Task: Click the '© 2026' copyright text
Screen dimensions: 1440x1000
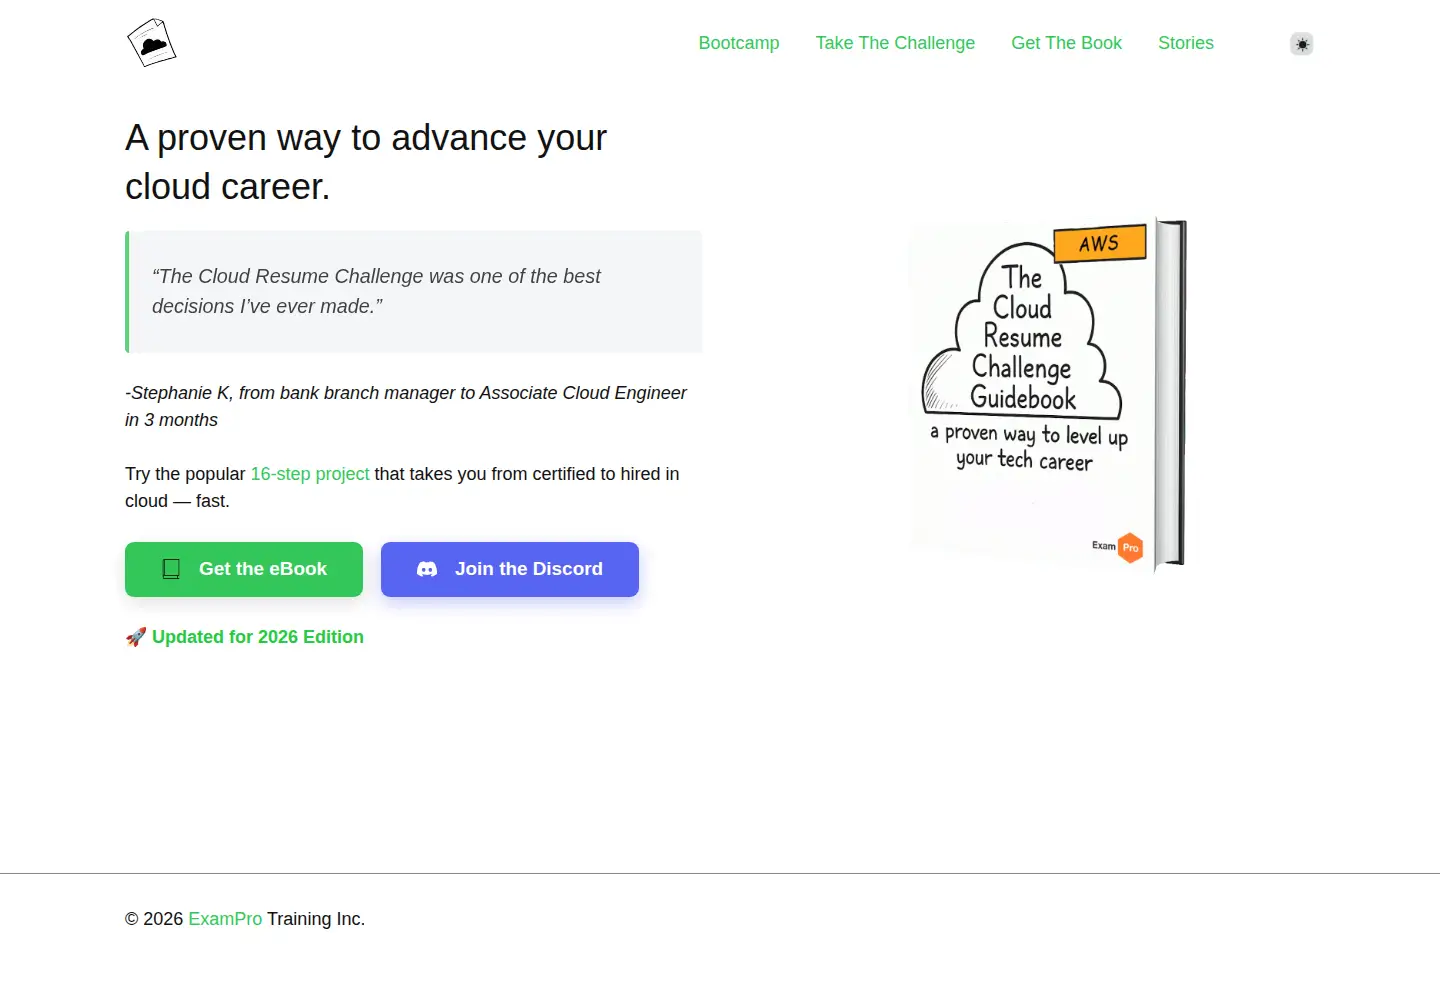Action: [x=154, y=919]
